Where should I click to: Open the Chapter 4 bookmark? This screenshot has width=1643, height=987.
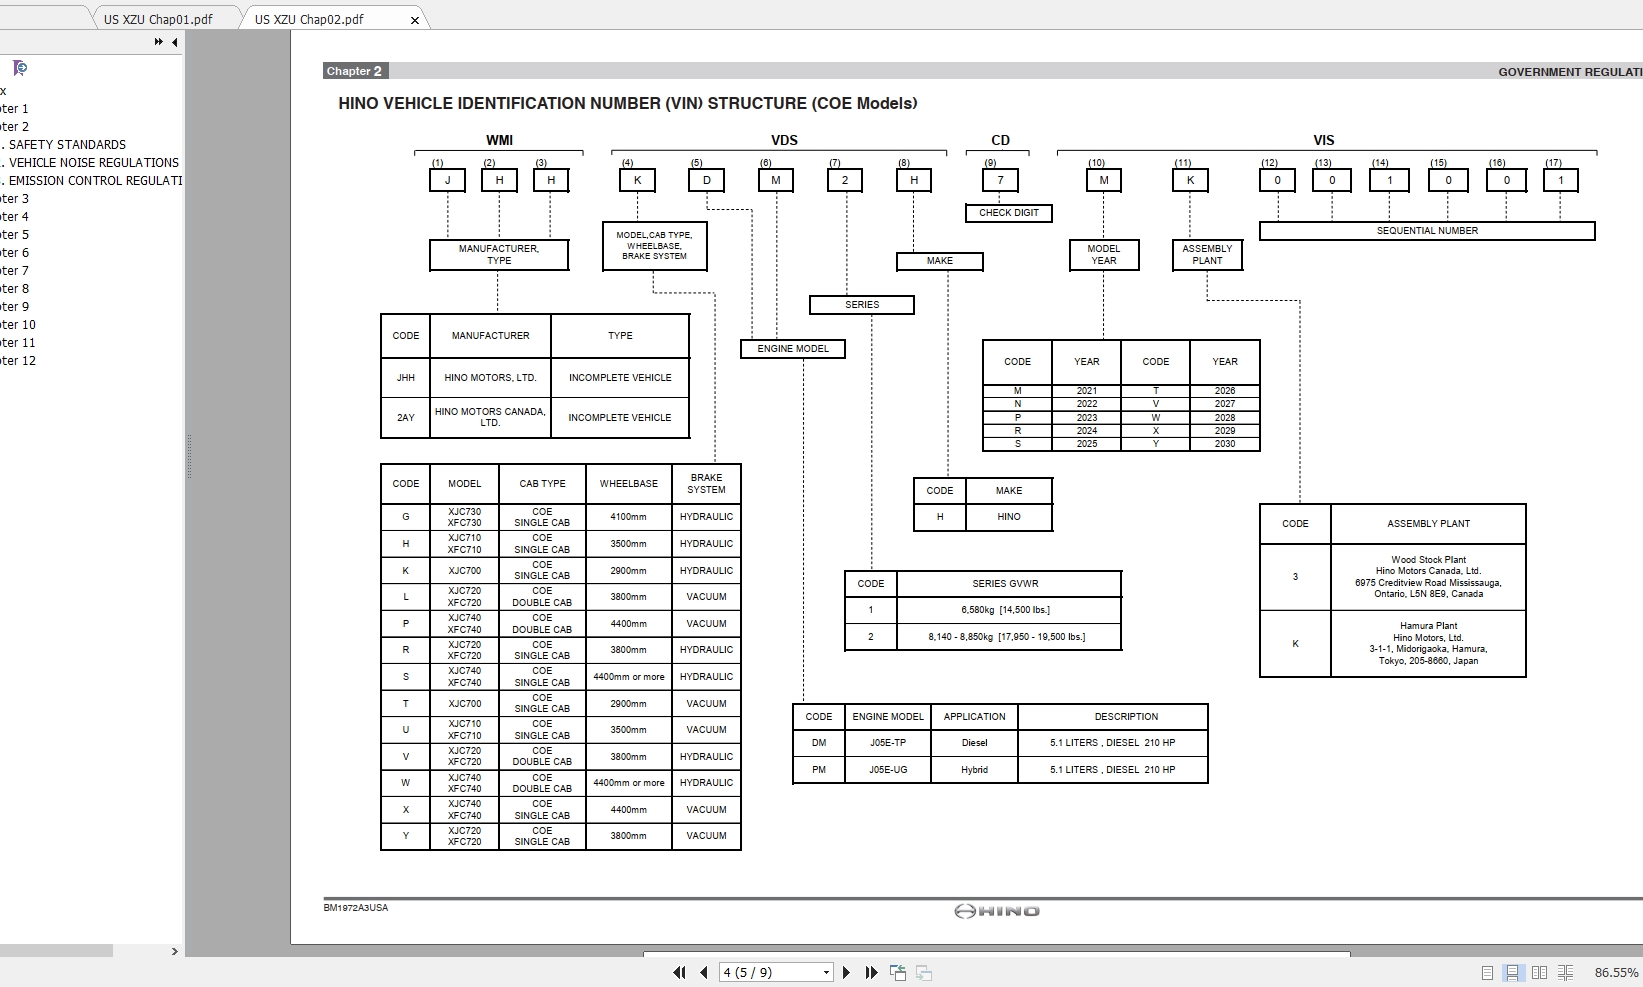pyautogui.click(x=14, y=217)
